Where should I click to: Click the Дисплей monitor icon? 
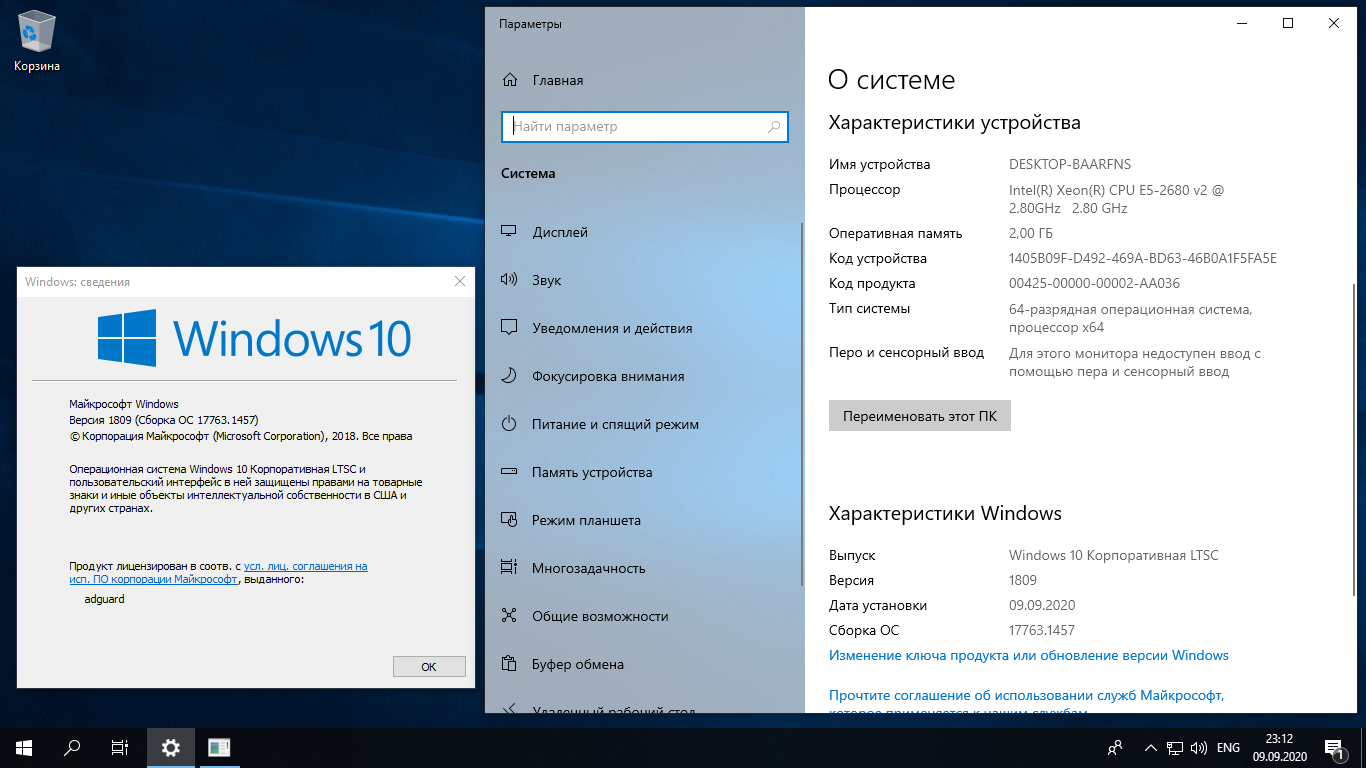[509, 232]
